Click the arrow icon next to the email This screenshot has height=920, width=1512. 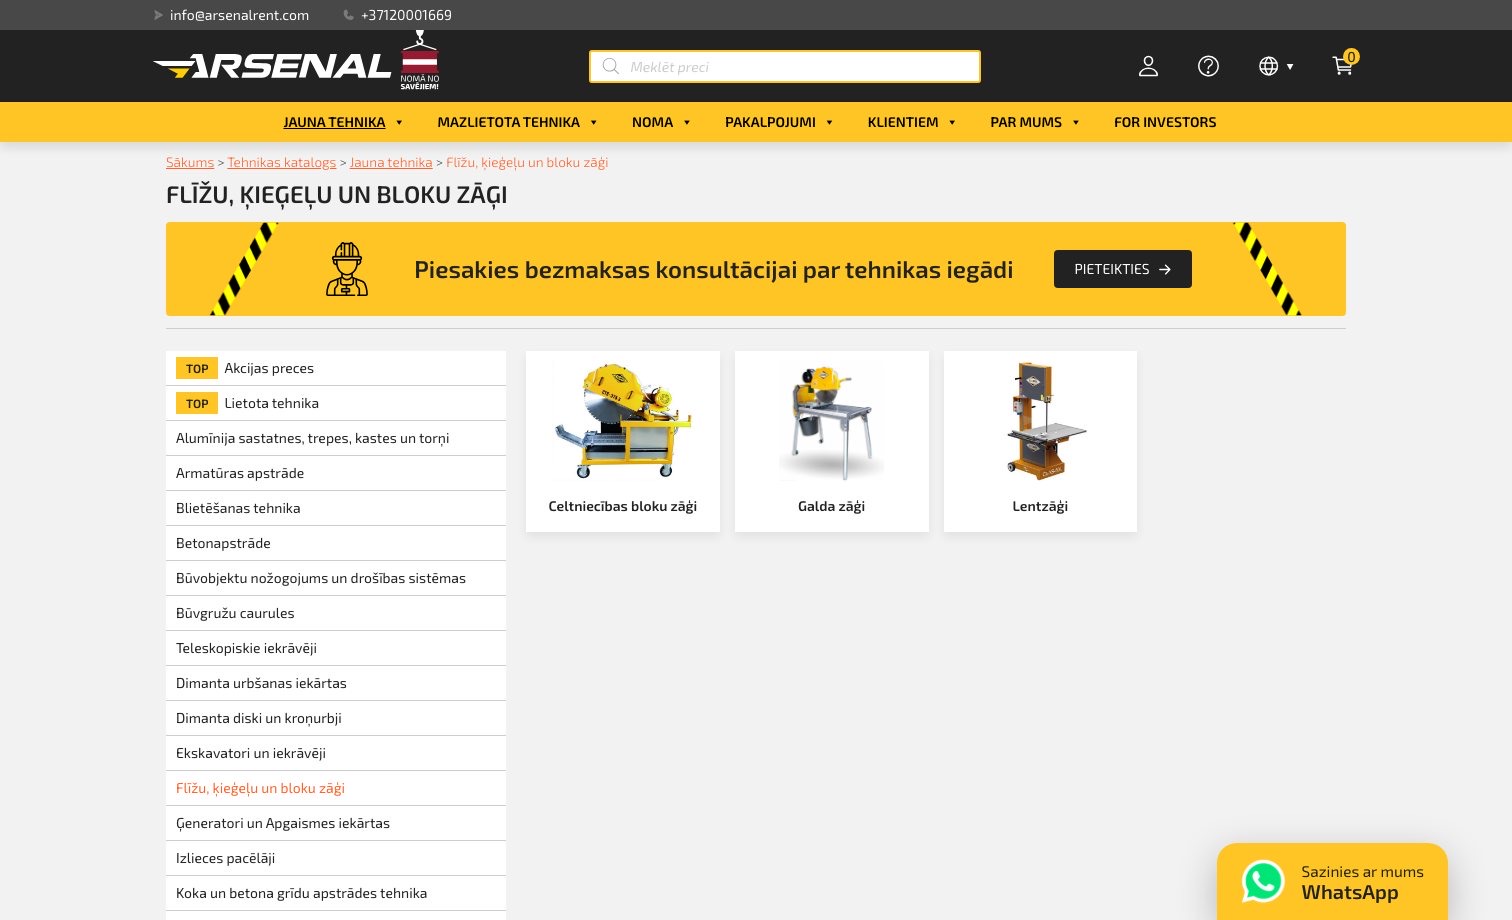[158, 15]
